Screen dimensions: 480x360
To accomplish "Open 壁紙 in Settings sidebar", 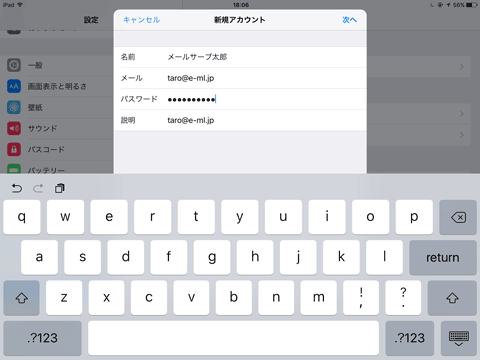I will (x=57, y=107).
